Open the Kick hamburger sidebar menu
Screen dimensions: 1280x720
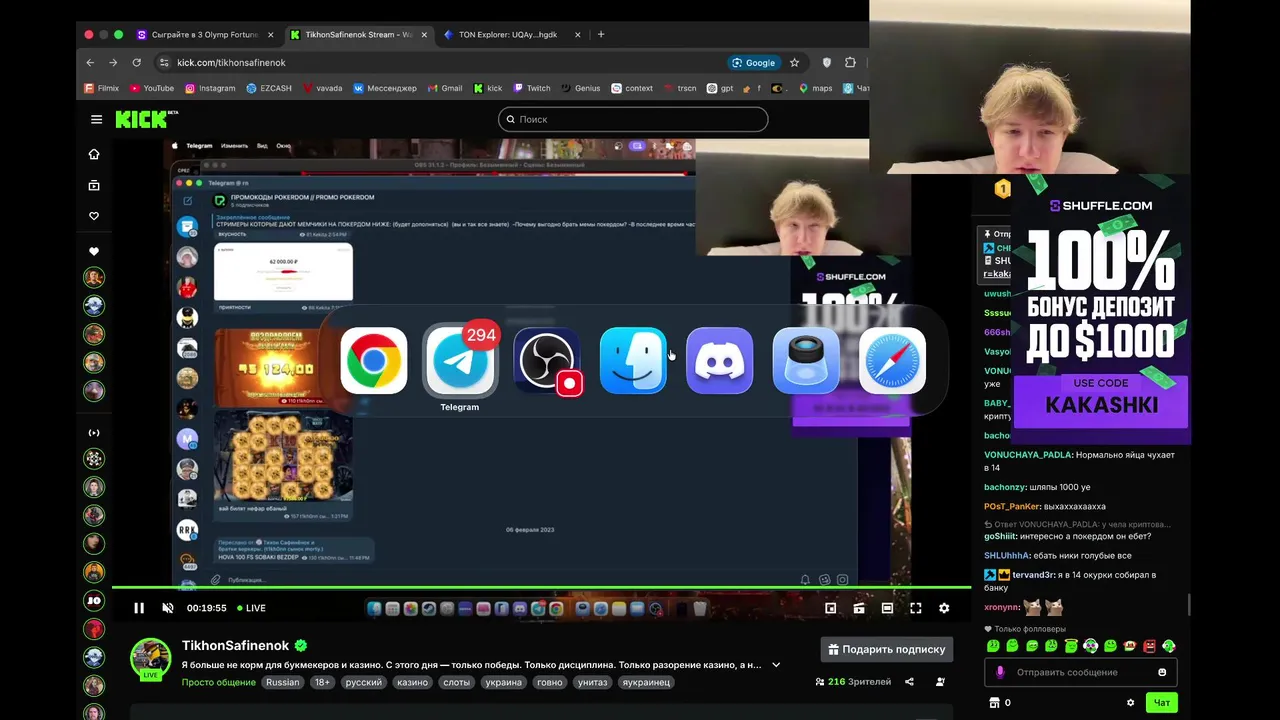point(96,119)
